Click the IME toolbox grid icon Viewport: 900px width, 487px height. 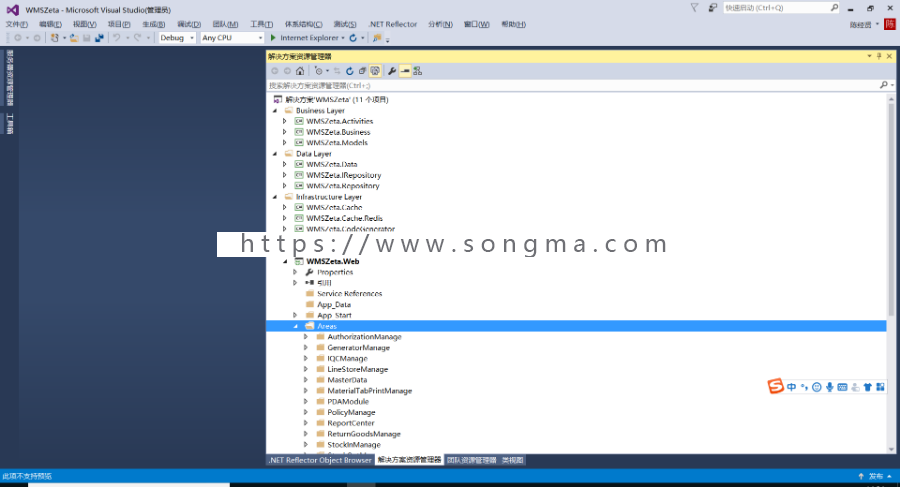(880, 387)
